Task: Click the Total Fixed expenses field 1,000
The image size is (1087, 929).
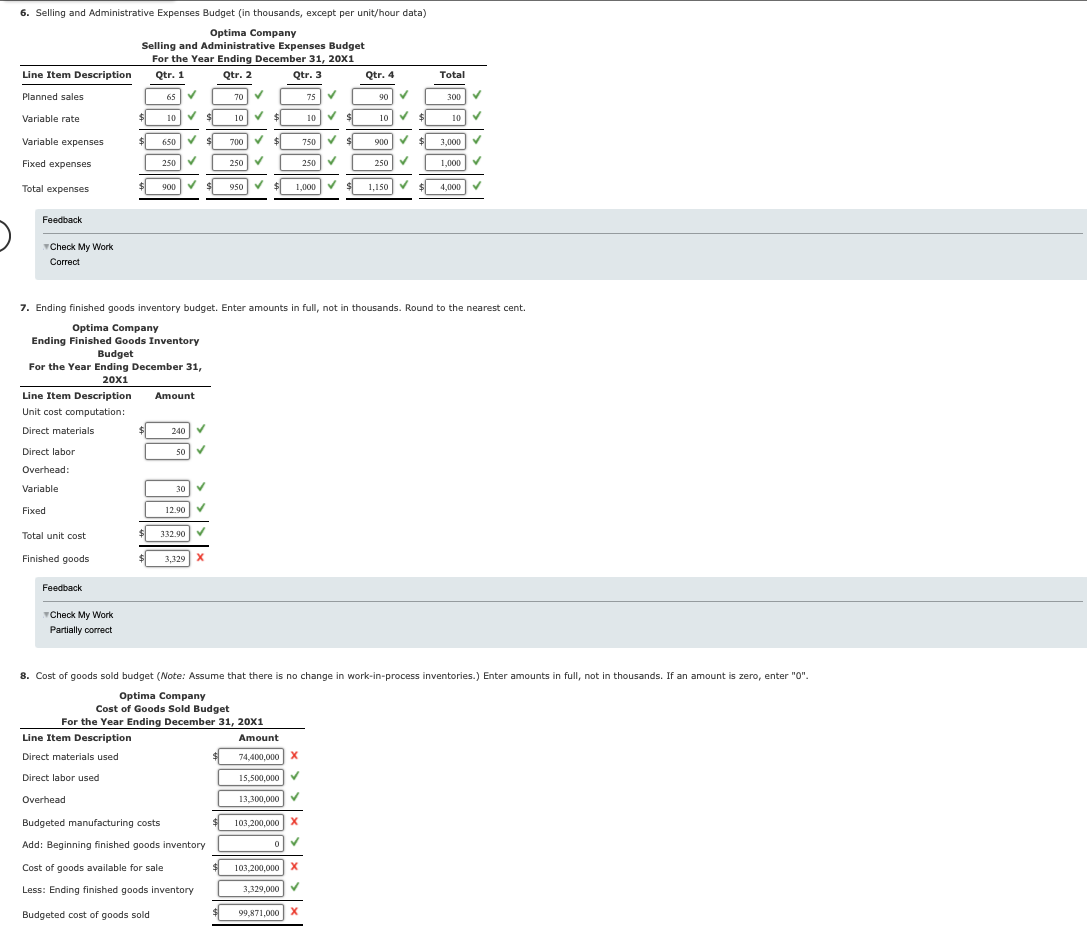Action: pos(445,163)
